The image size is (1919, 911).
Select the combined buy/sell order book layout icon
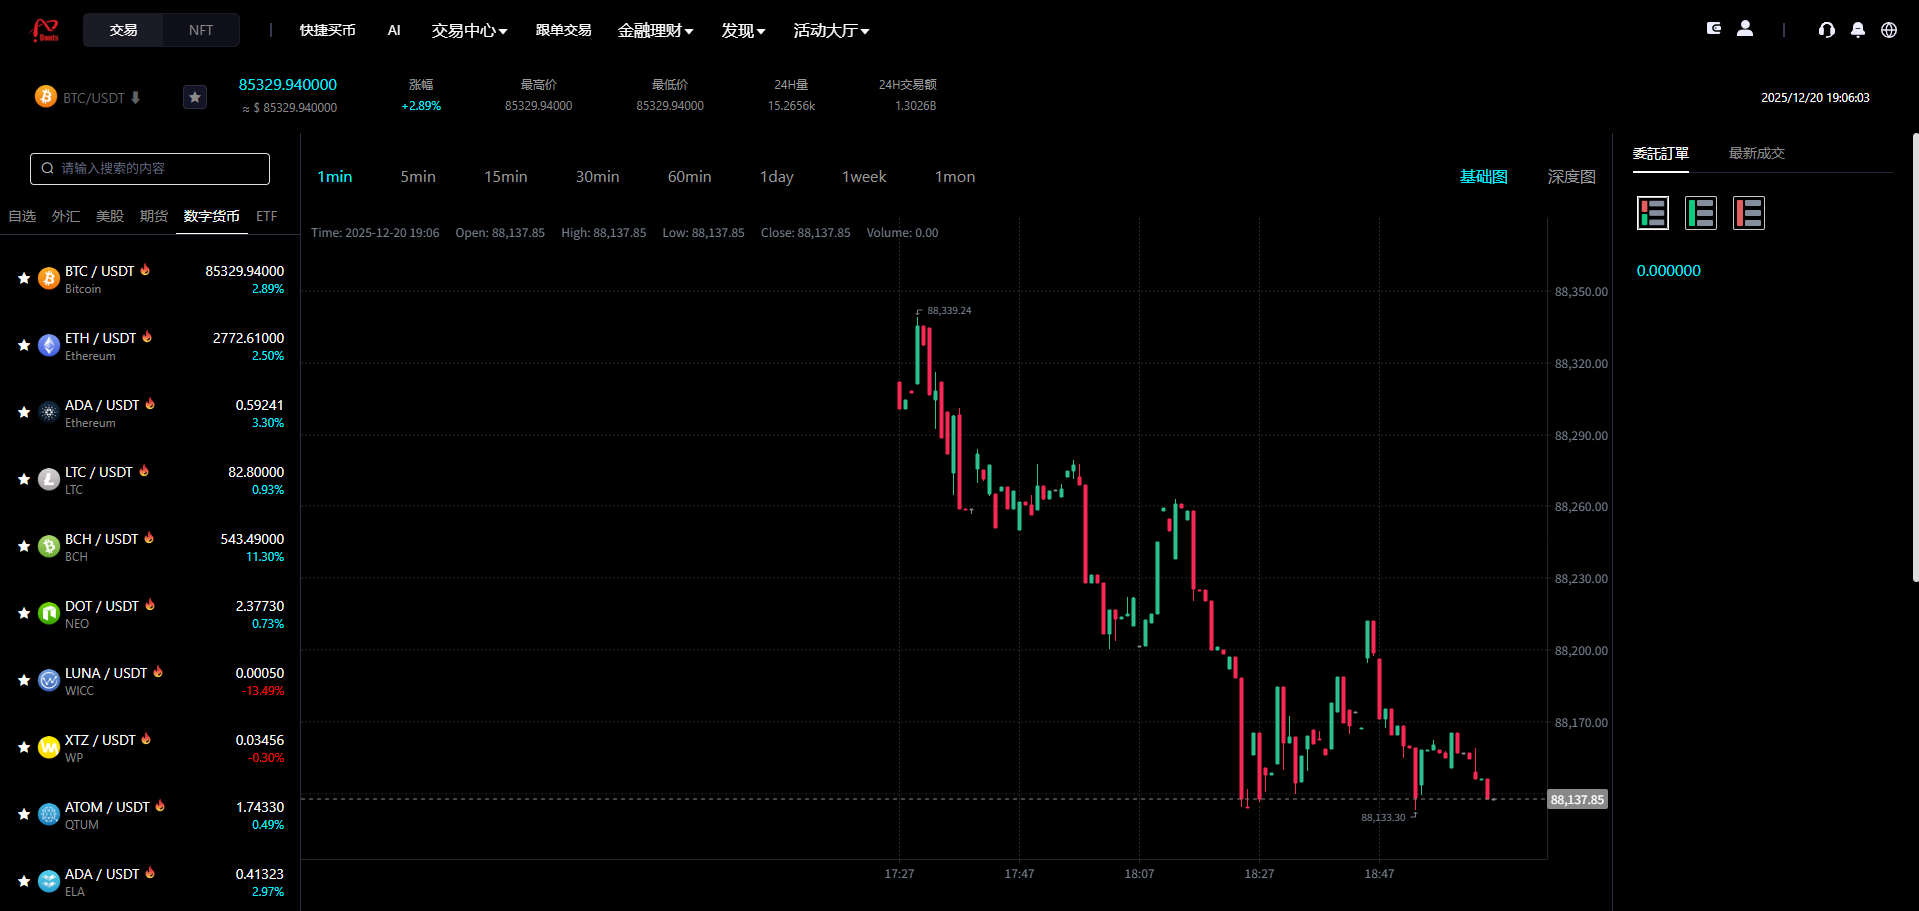[x=1652, y=212]
